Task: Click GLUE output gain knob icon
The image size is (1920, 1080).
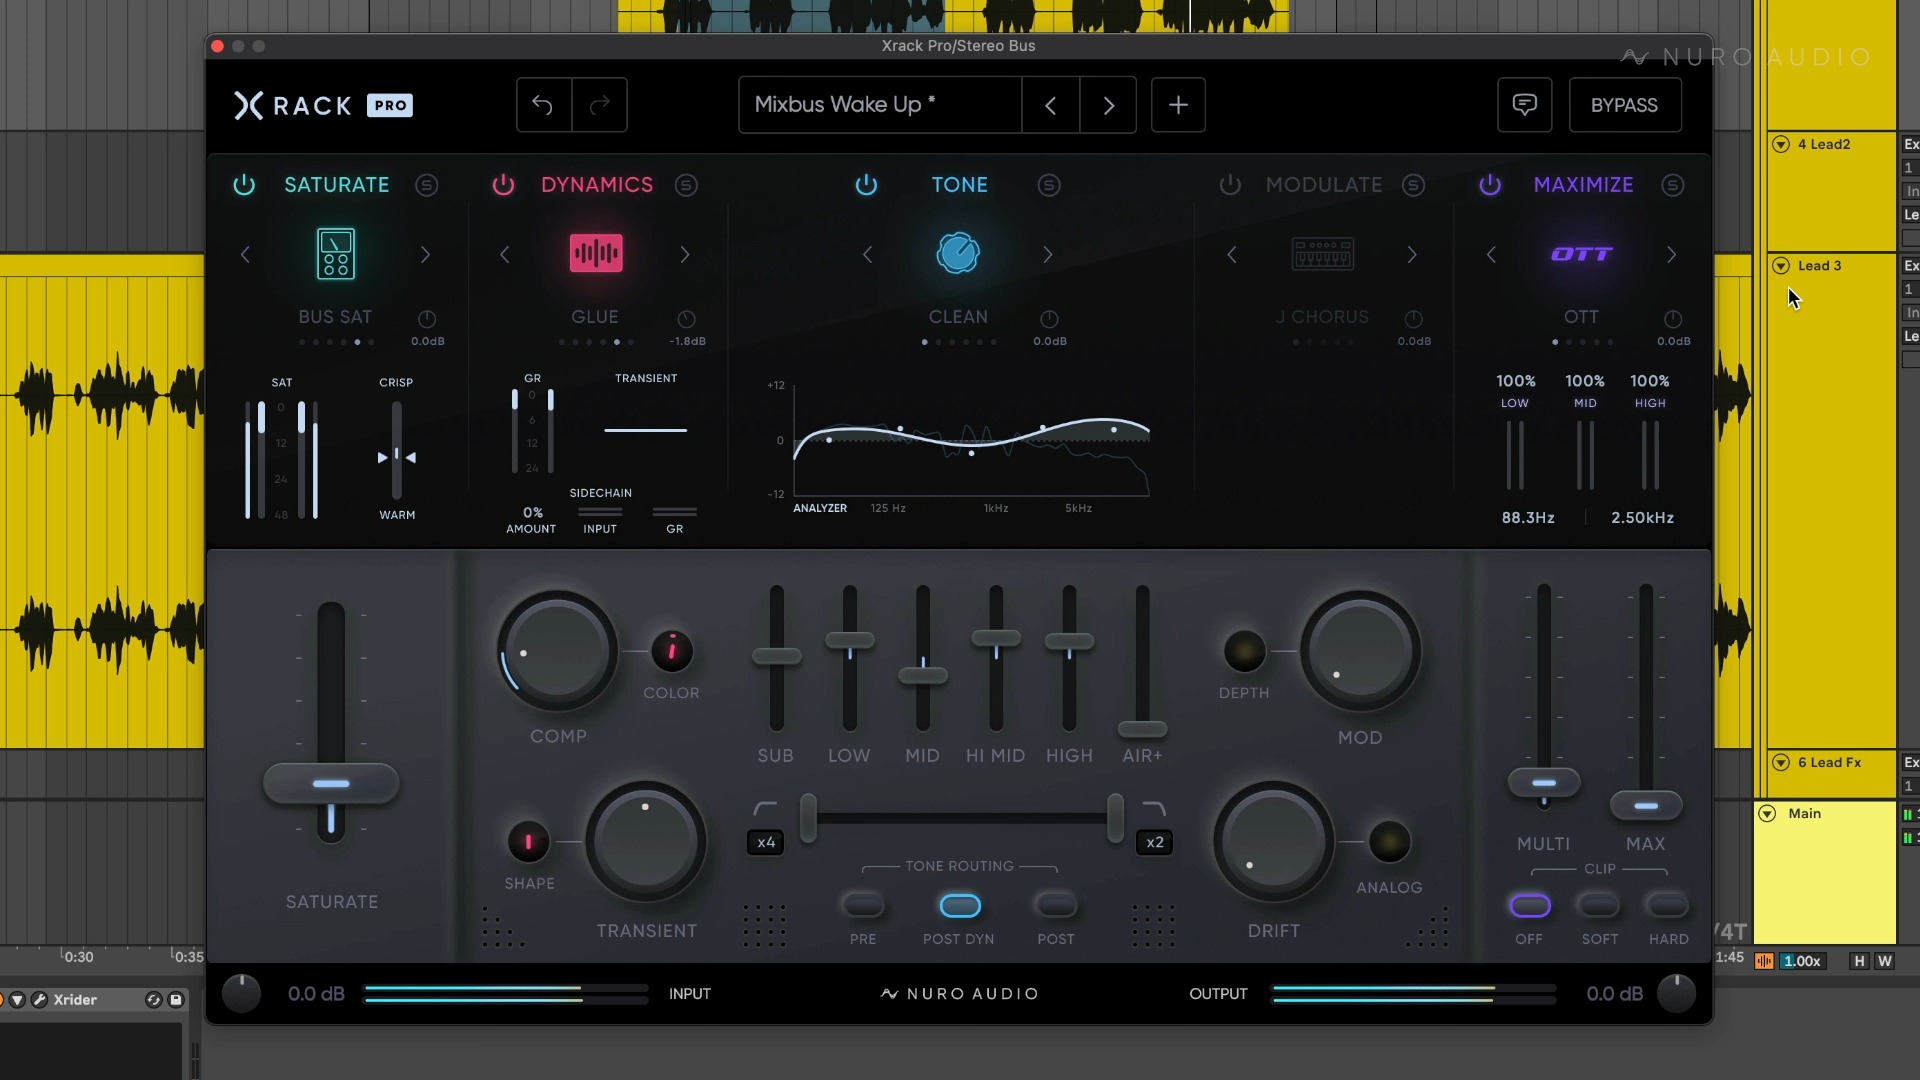Action: [686, 319]
